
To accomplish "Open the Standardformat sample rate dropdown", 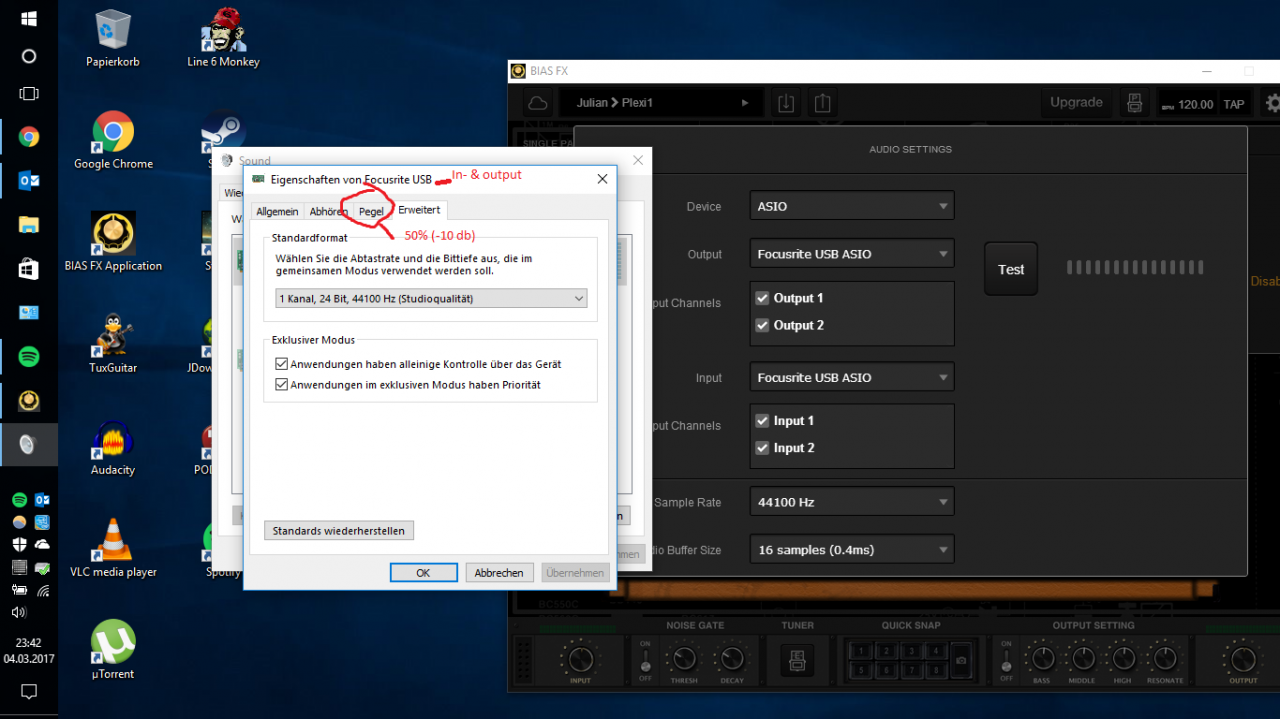I will (431, 298).
